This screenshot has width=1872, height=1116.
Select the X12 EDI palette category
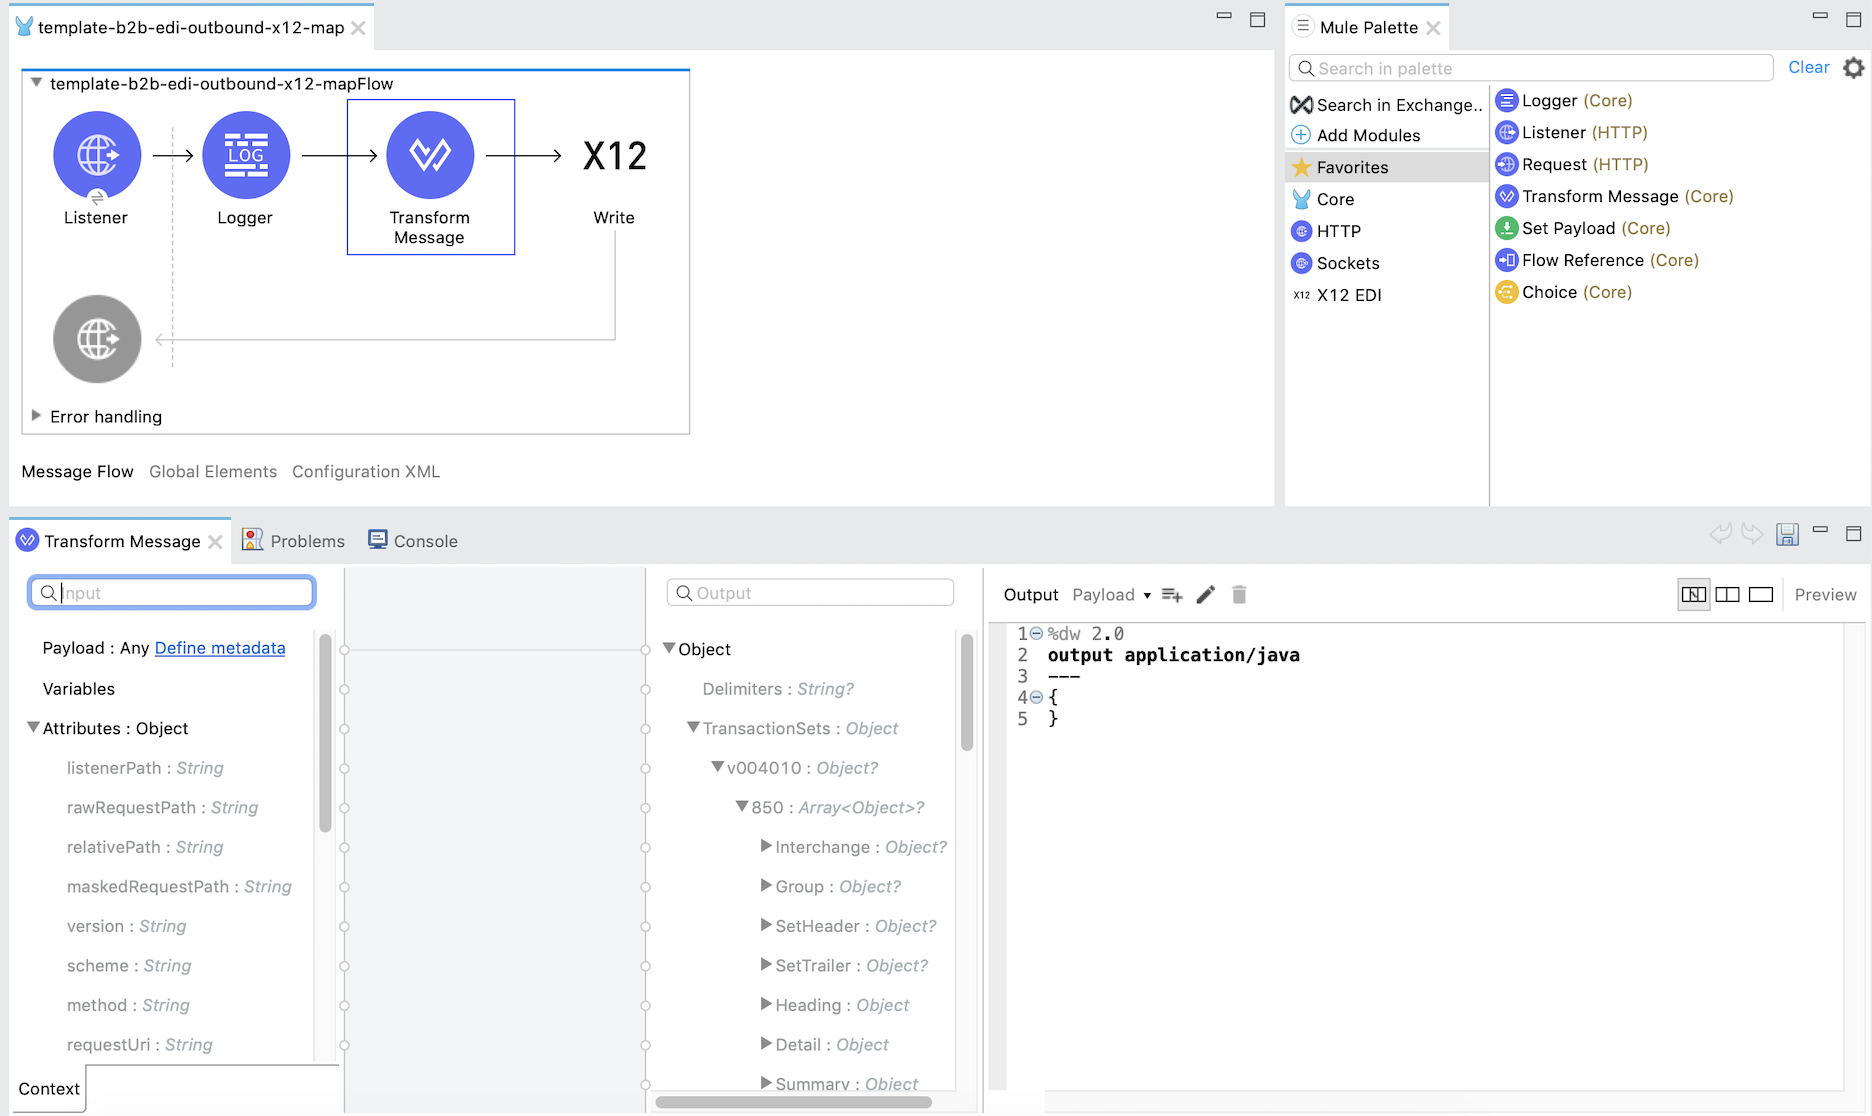(x=1337, y=295)
